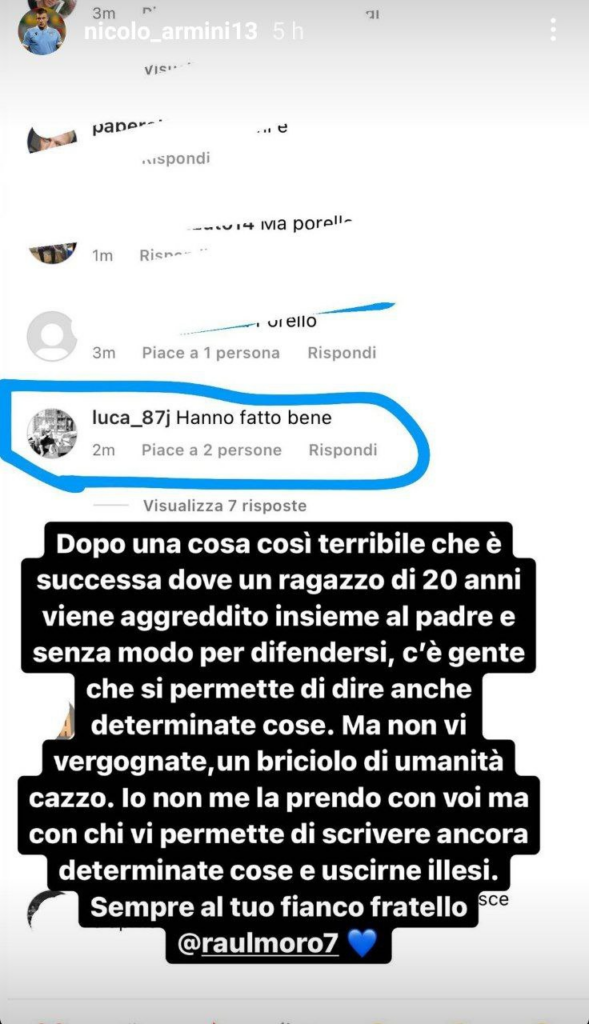Image resolution: width=589 pixels, height=1024 pixels.
Task: View Piace a 2 persone likes
Action: 212,450
